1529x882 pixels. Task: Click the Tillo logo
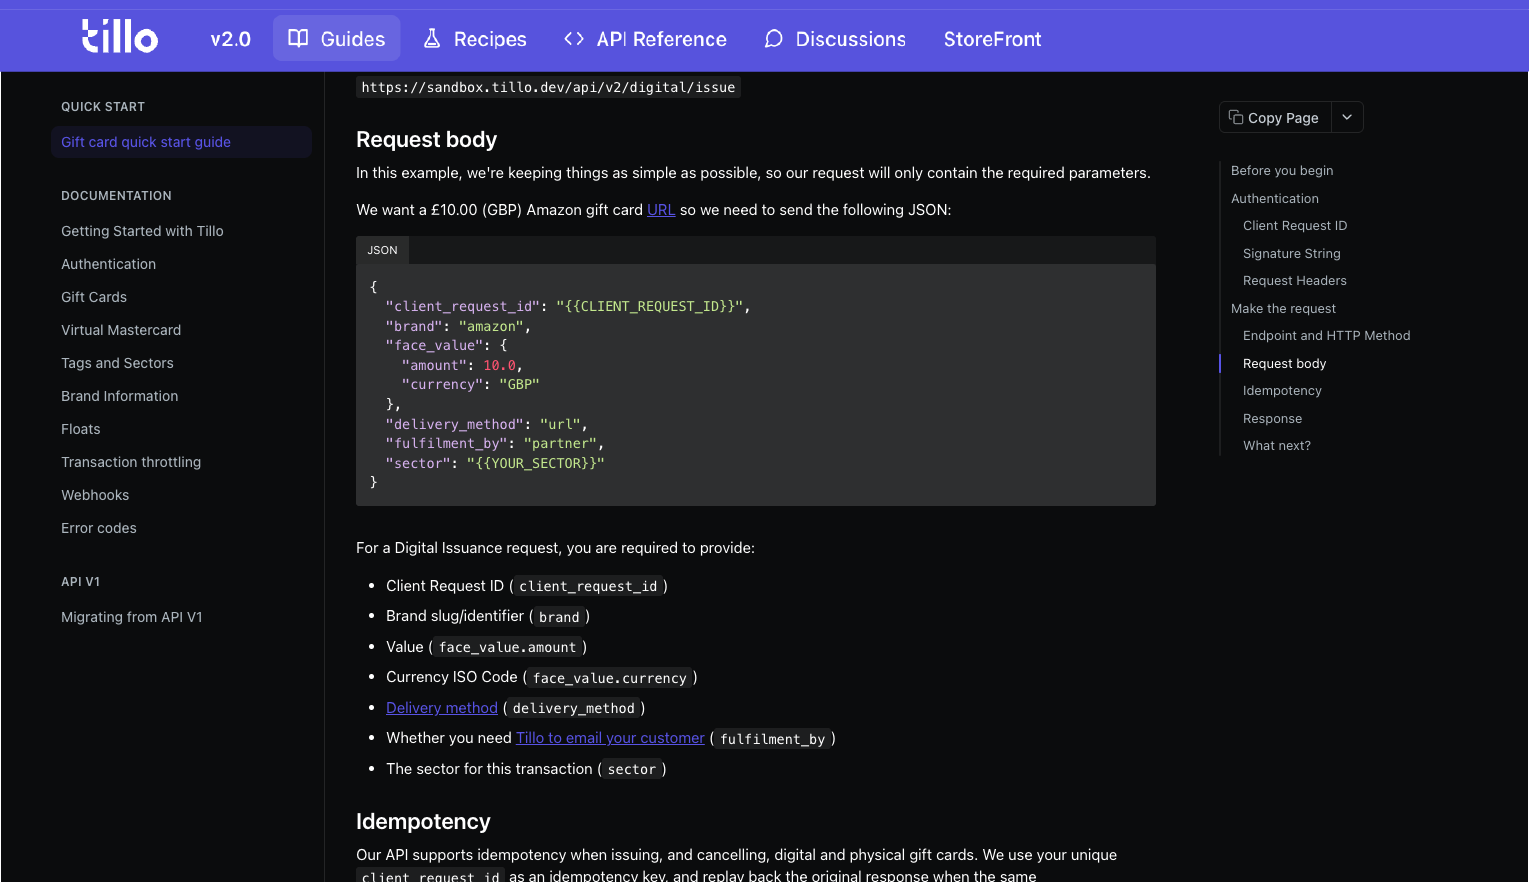coord(120,36)
